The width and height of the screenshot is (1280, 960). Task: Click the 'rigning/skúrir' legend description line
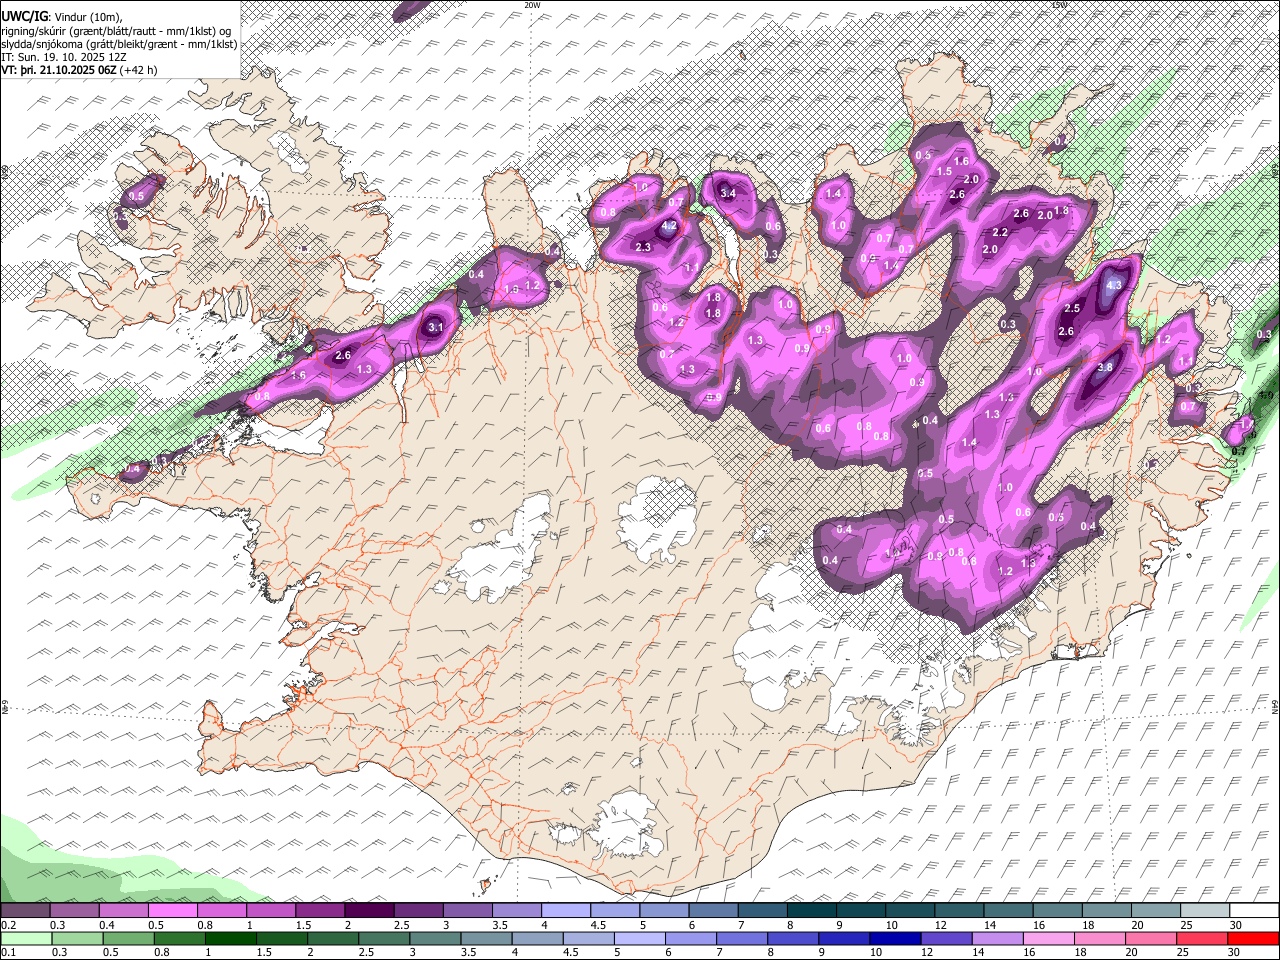pyautogui.click(x=117, y=31)
